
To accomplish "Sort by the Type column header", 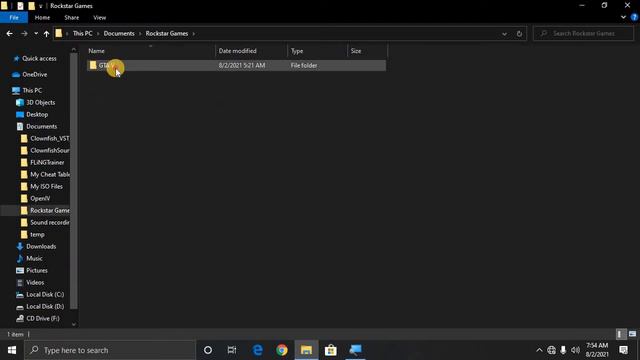I will coord(318,51).
